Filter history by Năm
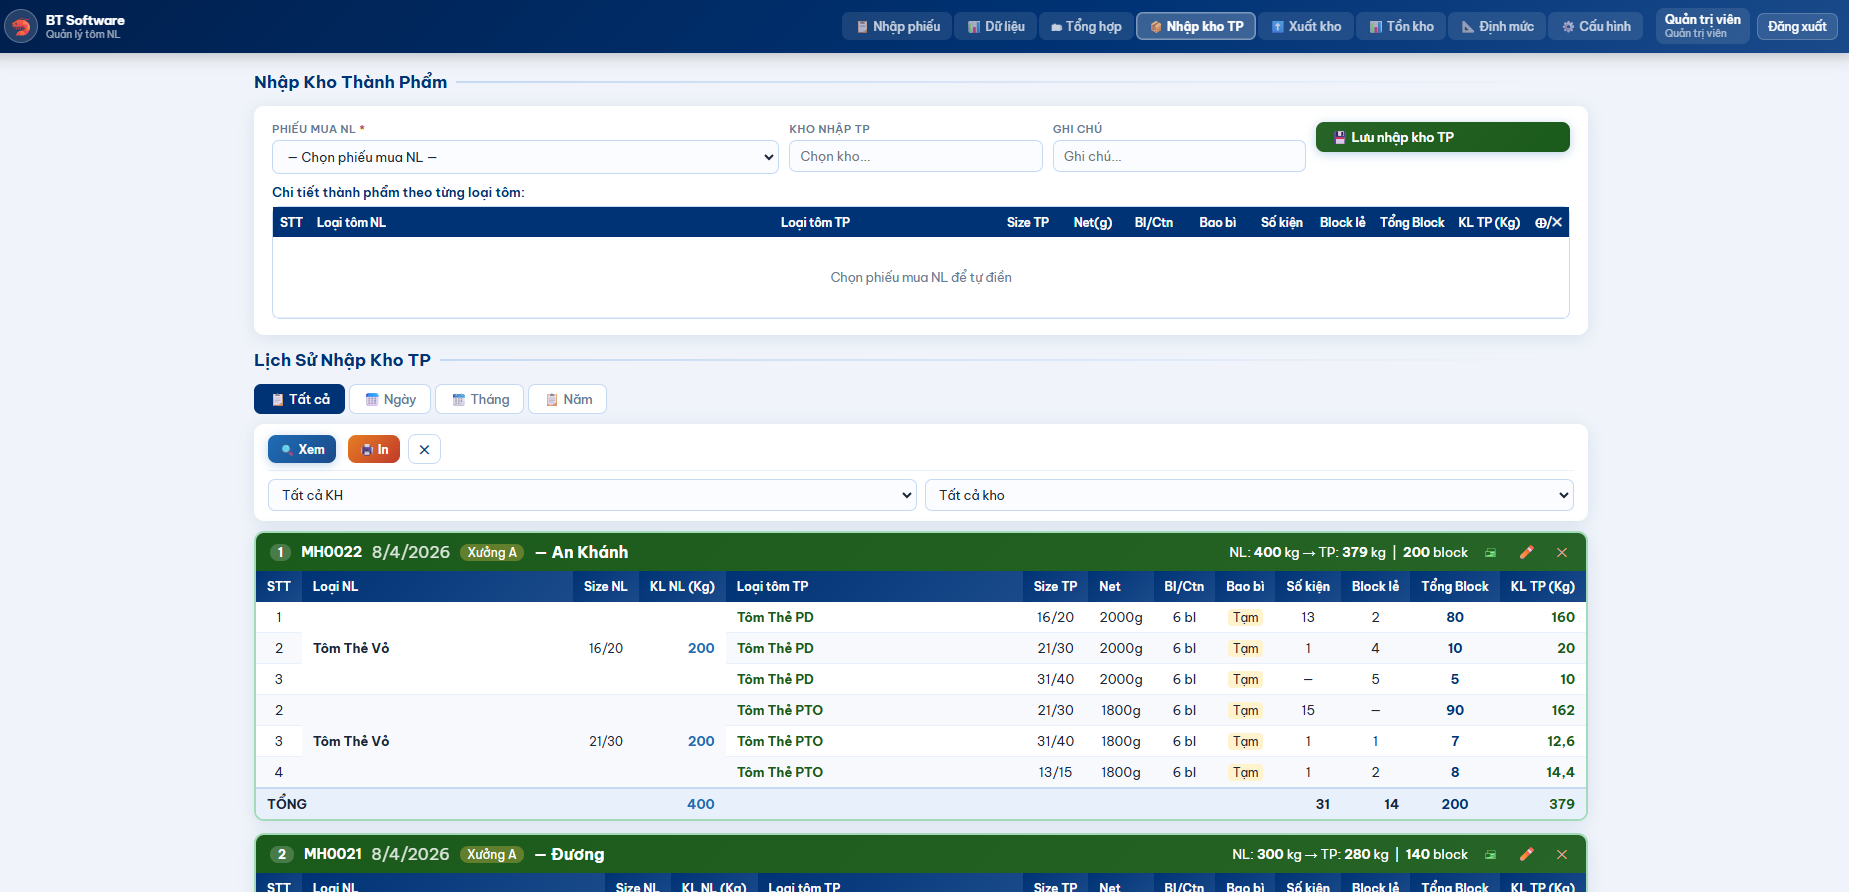Image resolution: width=1849 pixels, height=892 pixels. (567, 400)
